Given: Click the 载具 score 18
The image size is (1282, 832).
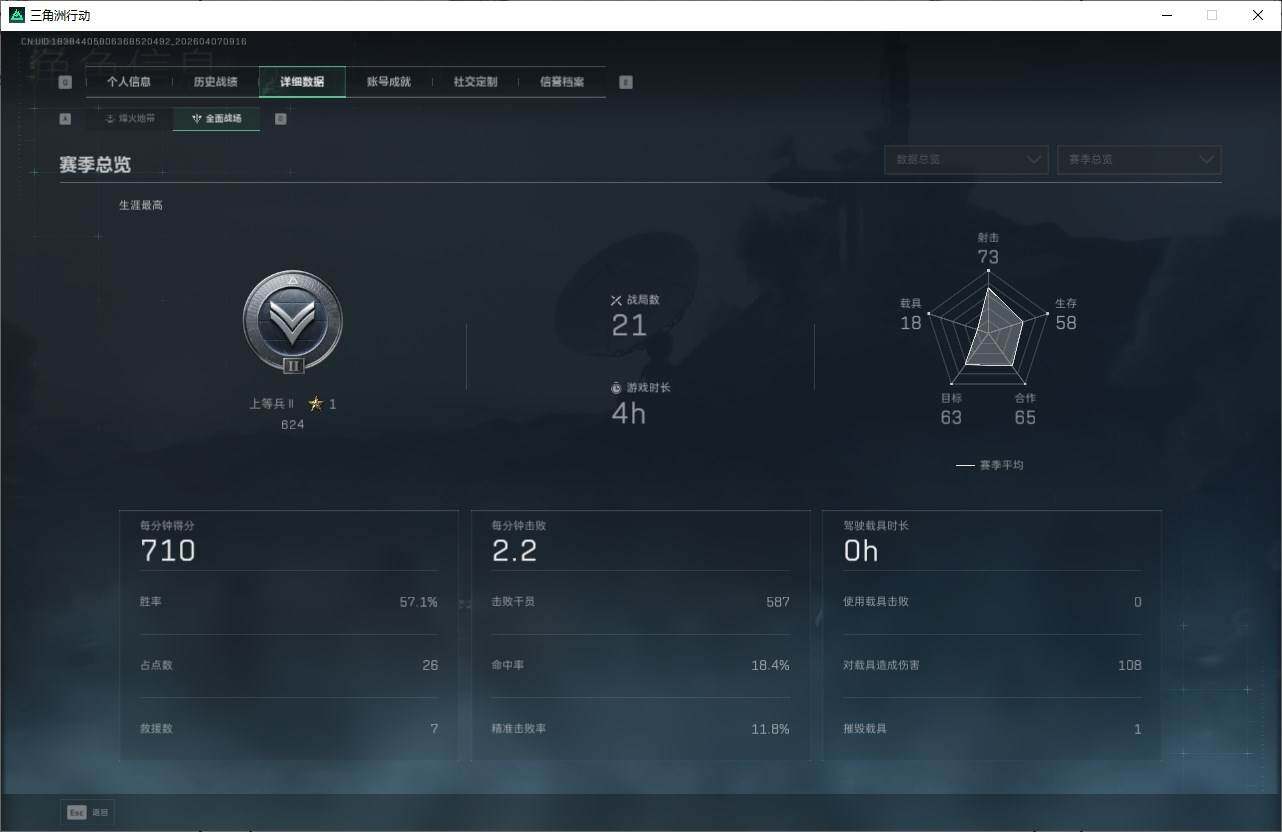Looking at the screenshot, I should (911, 323).
